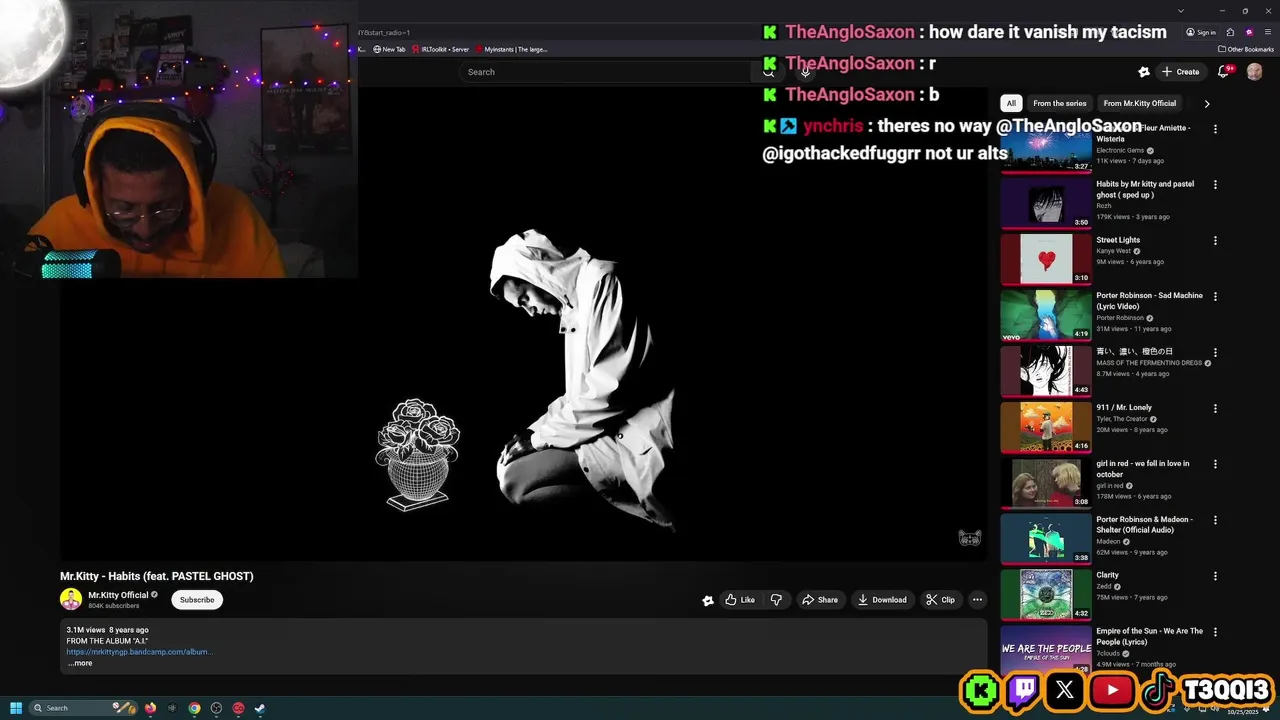Click the browser Sign in button
Image resolution: width=1280 pixels, height=720 pixels.
tap(1201, 32)
